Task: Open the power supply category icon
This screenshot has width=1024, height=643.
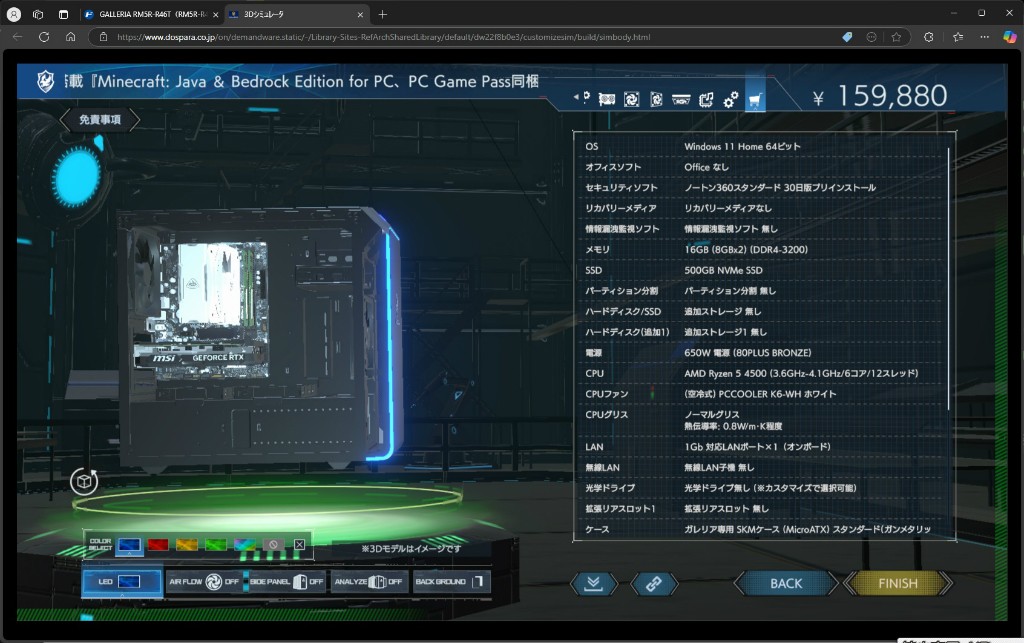Action: pyautogui.click(x=680, y=100)
